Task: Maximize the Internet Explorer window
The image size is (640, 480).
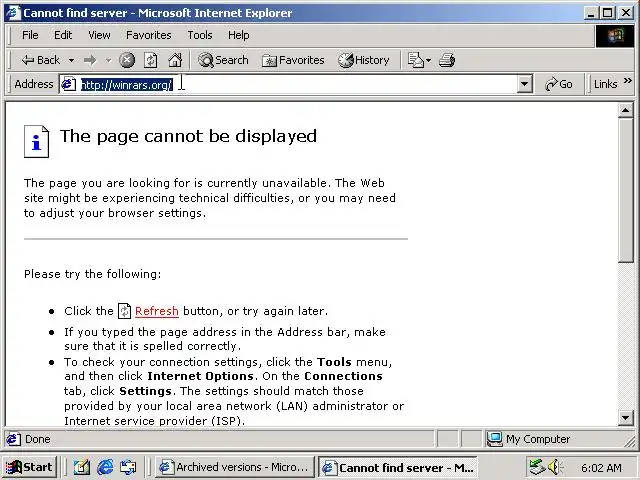Action: point(607,13)
